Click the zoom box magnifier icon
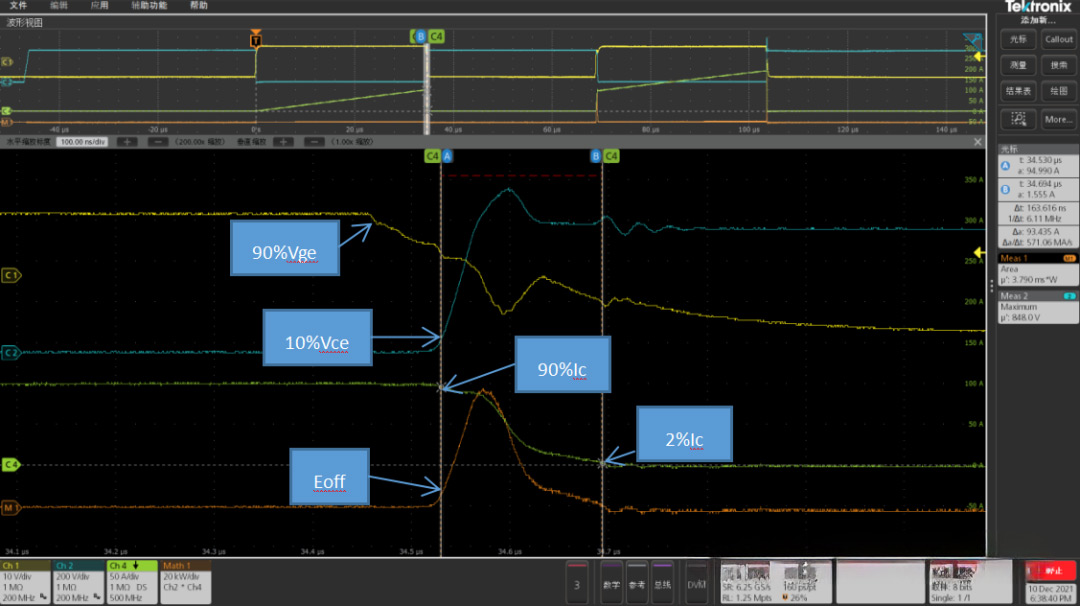The image size is (1080, 606). point(1018,119)
